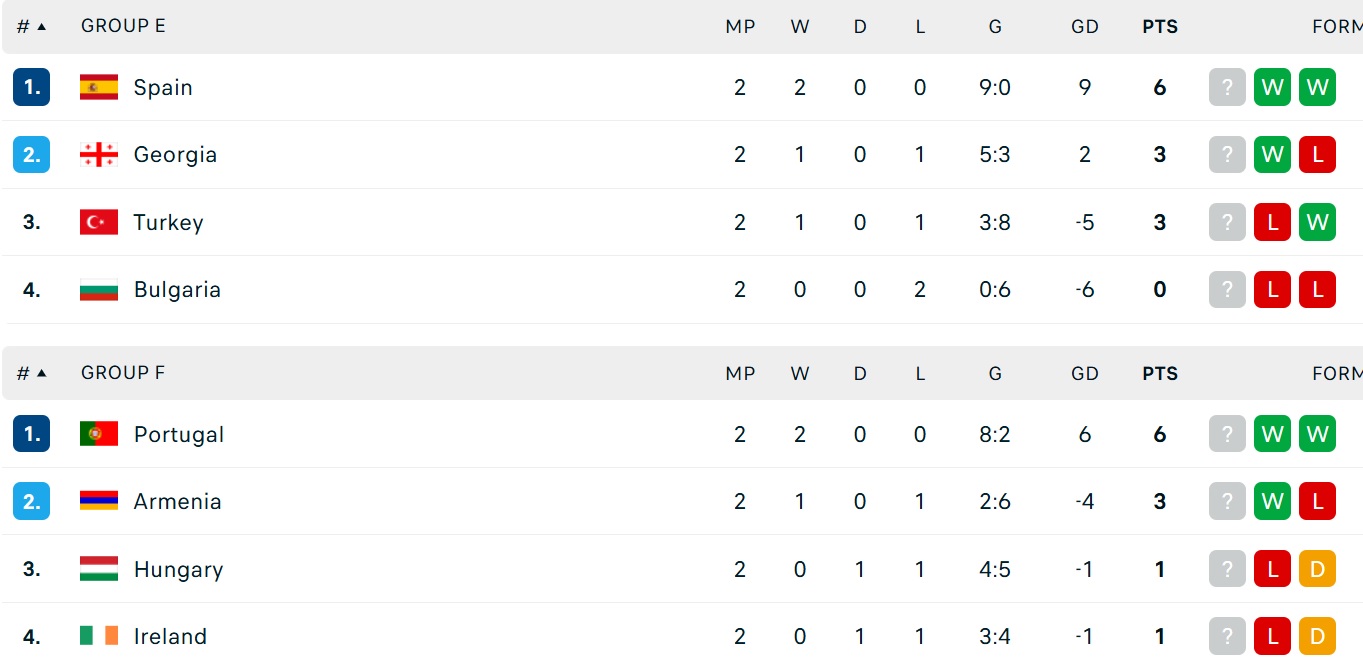Viewport: 1363px width, 667px height.
Task: Click the Ireland flag icon
Action: click(x=99, y=636)
